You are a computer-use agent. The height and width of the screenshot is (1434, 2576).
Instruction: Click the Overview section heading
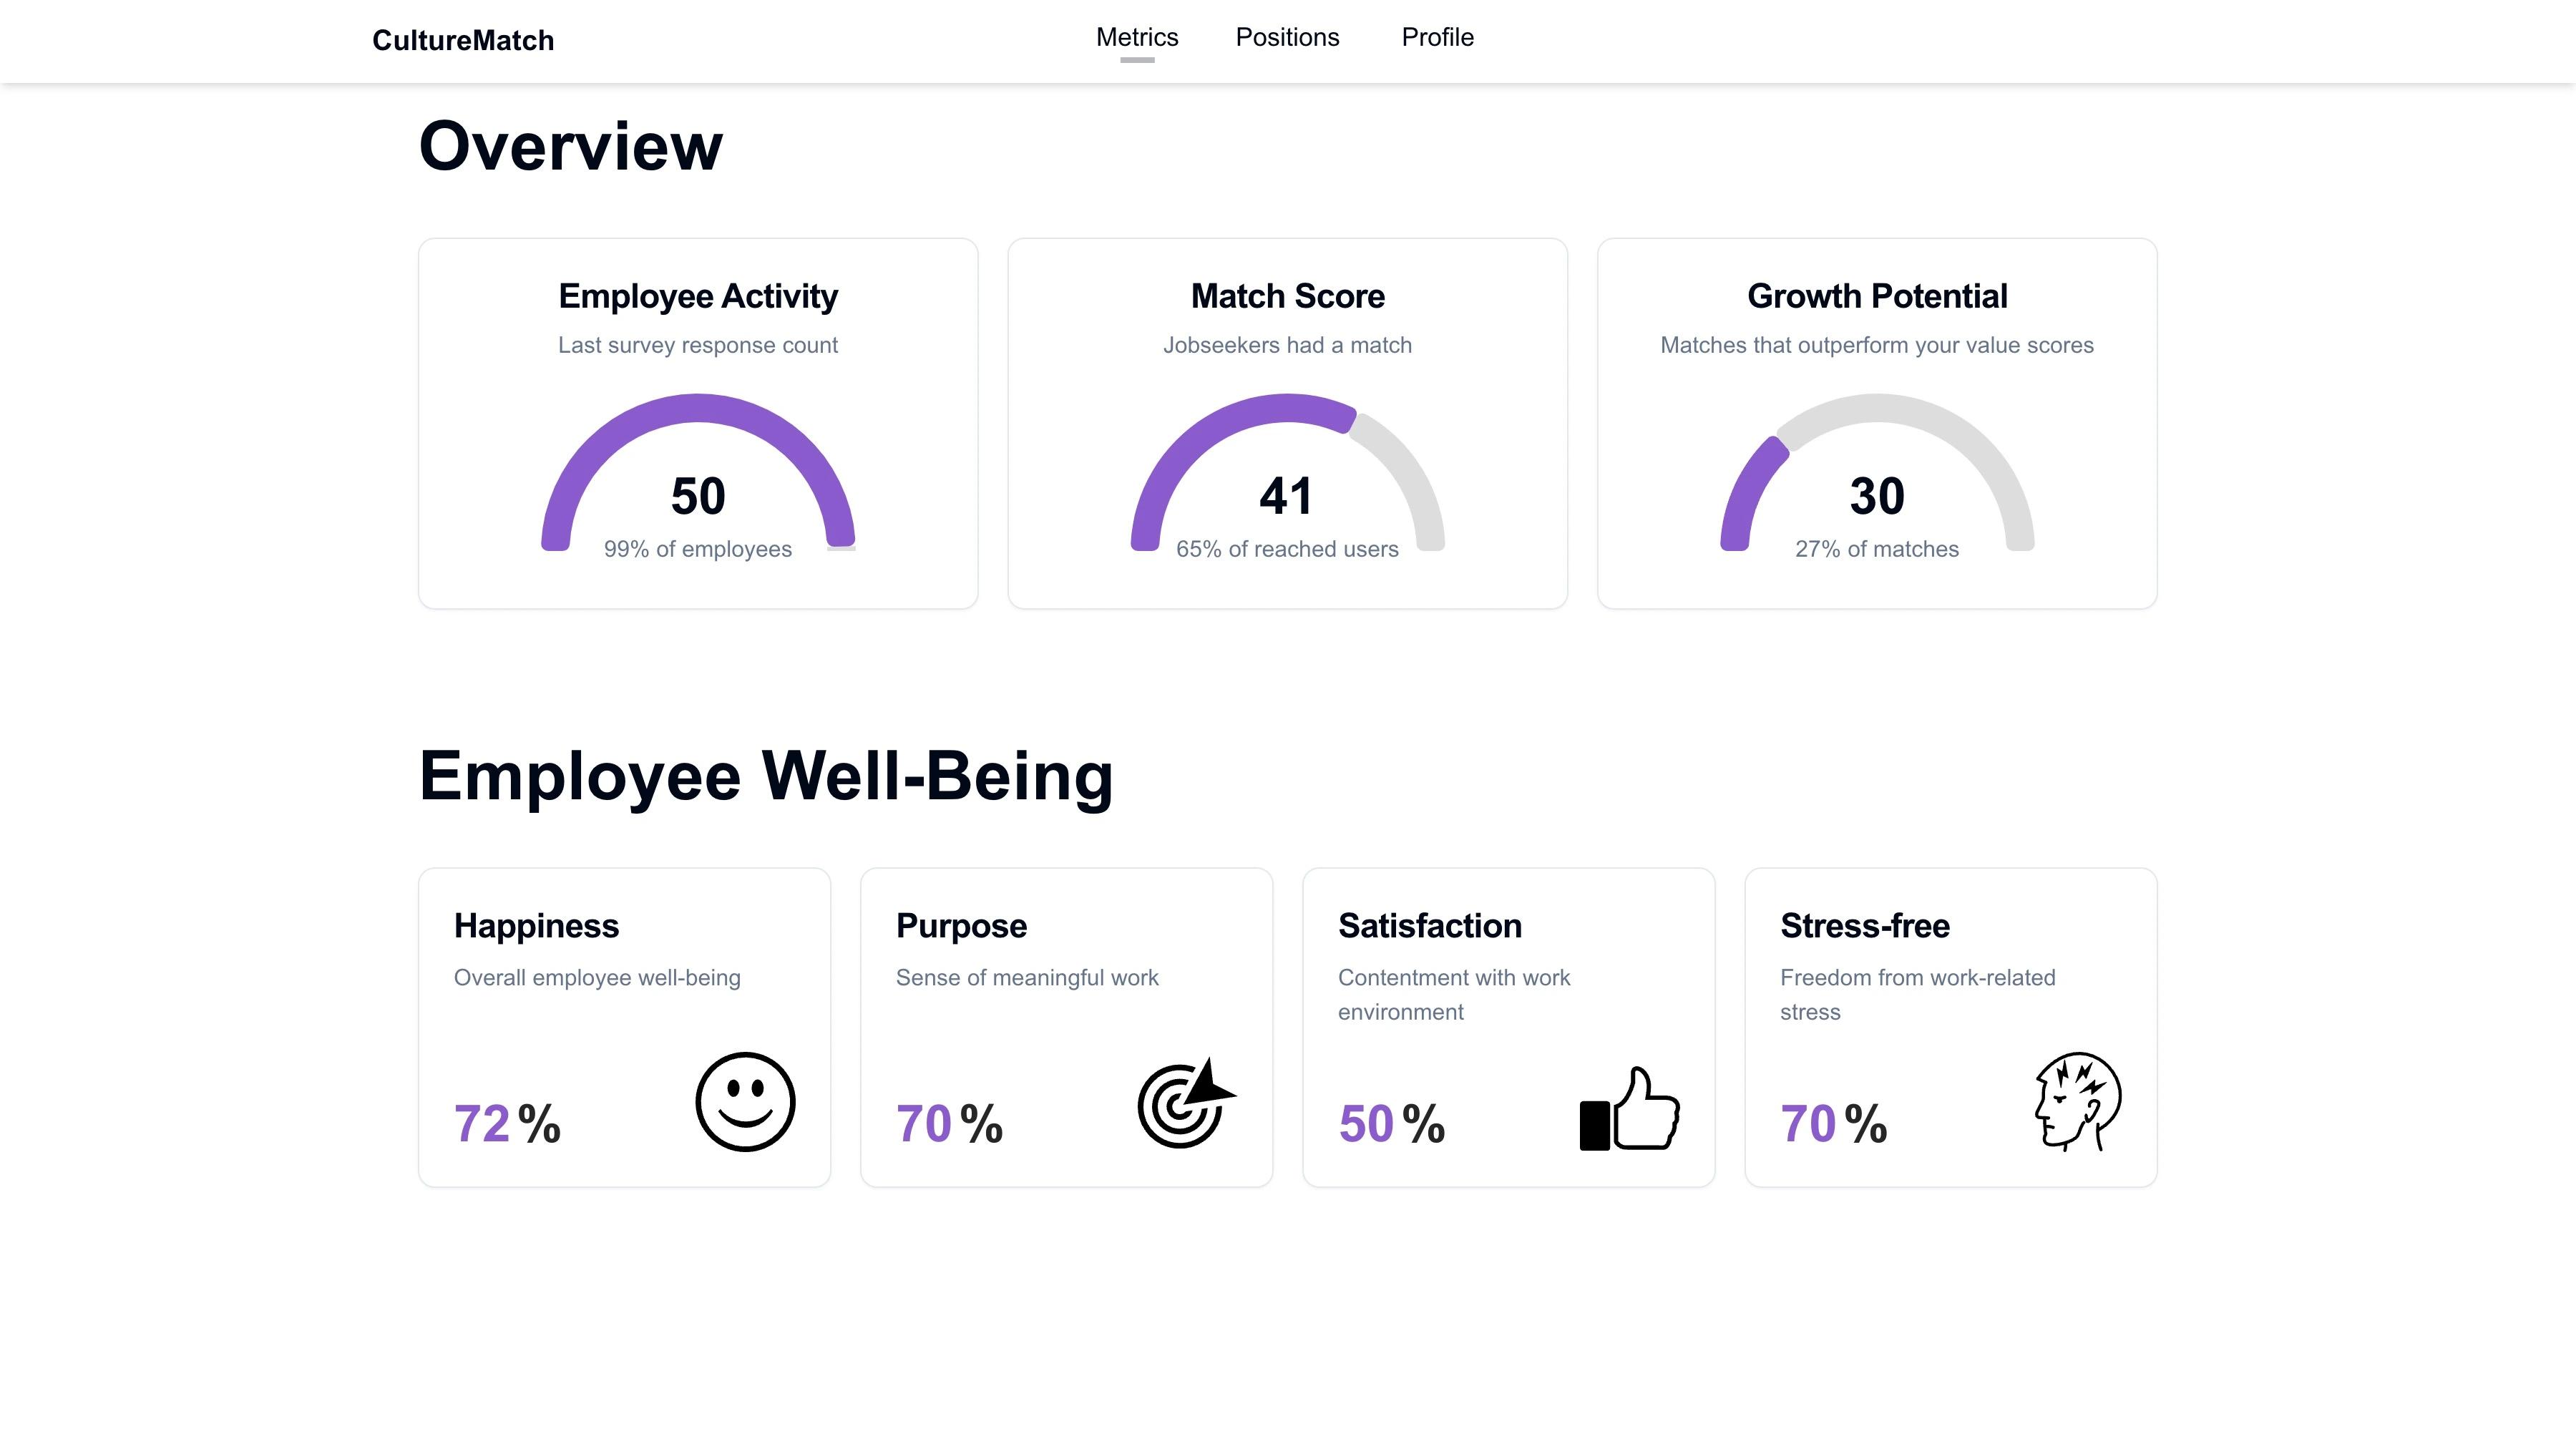click(x=570, y=146)
